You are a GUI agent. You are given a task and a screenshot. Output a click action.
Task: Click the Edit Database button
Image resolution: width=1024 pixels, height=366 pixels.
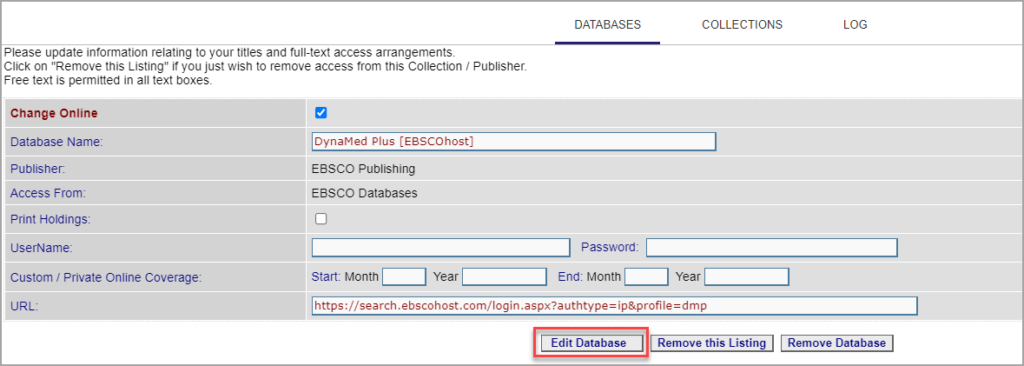click(592, 343)
